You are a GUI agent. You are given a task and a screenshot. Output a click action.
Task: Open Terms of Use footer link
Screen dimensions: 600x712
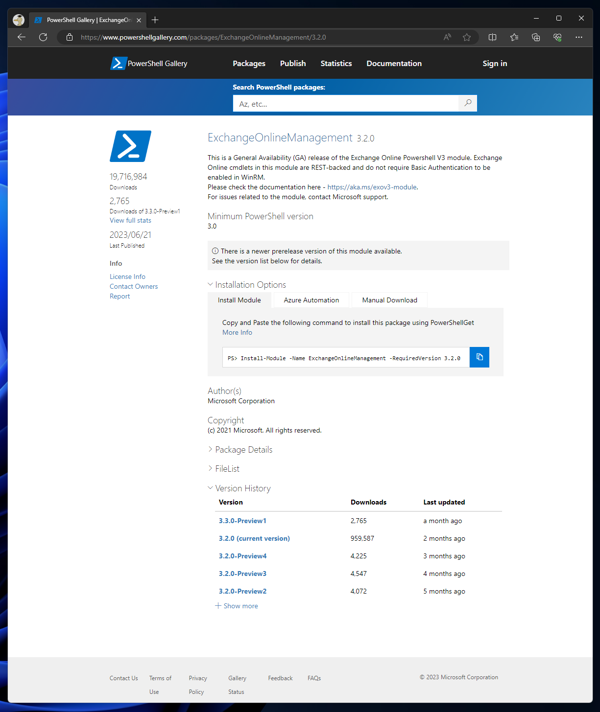click(160, 685)
